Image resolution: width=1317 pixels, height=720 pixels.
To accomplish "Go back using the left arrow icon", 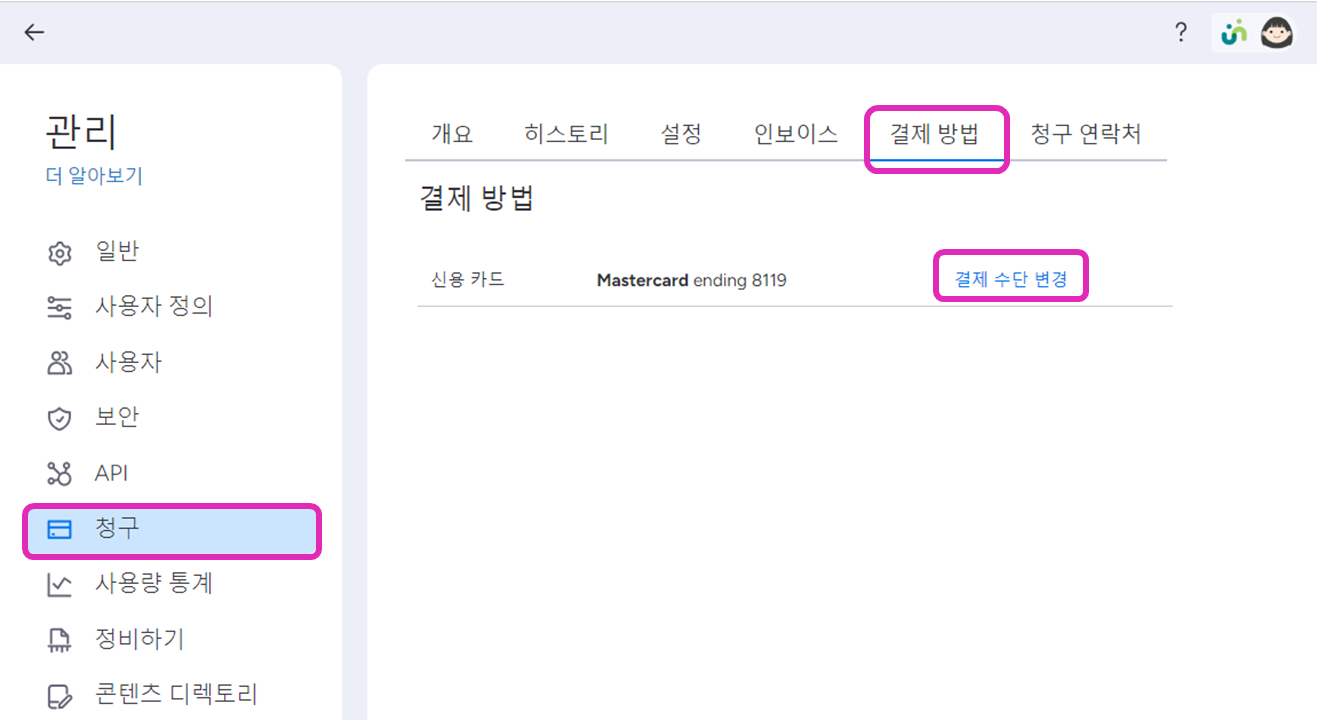I will 35,33.
